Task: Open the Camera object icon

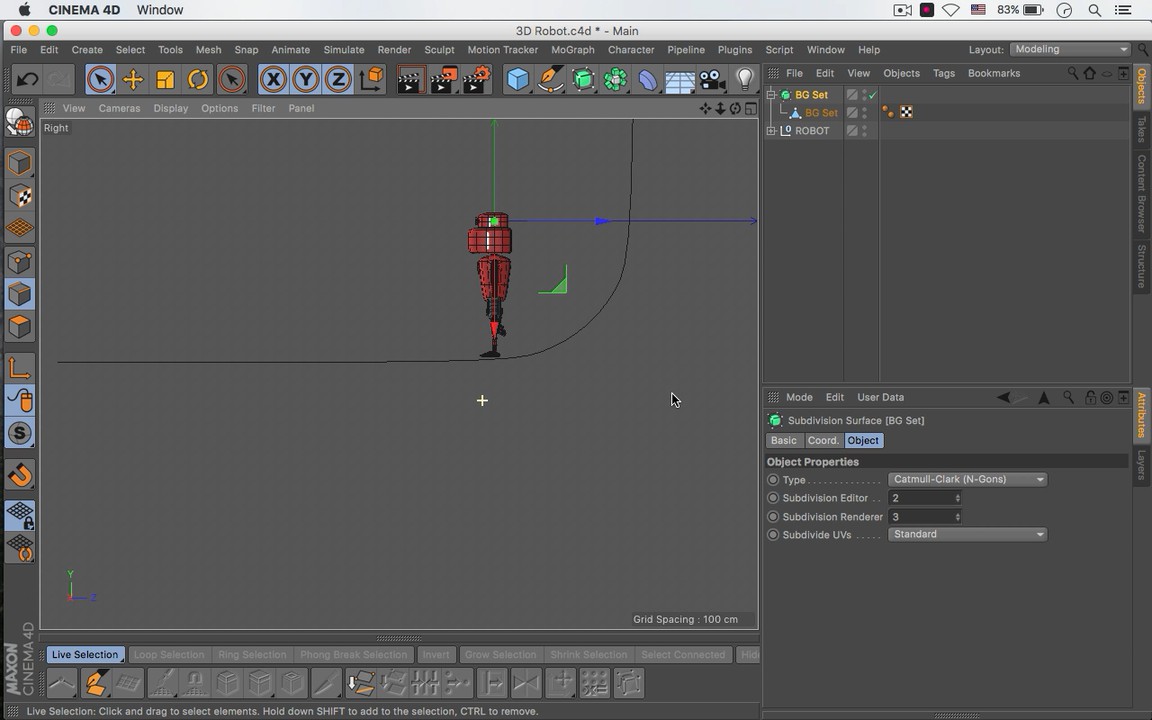Action: (x=712, y=80)
